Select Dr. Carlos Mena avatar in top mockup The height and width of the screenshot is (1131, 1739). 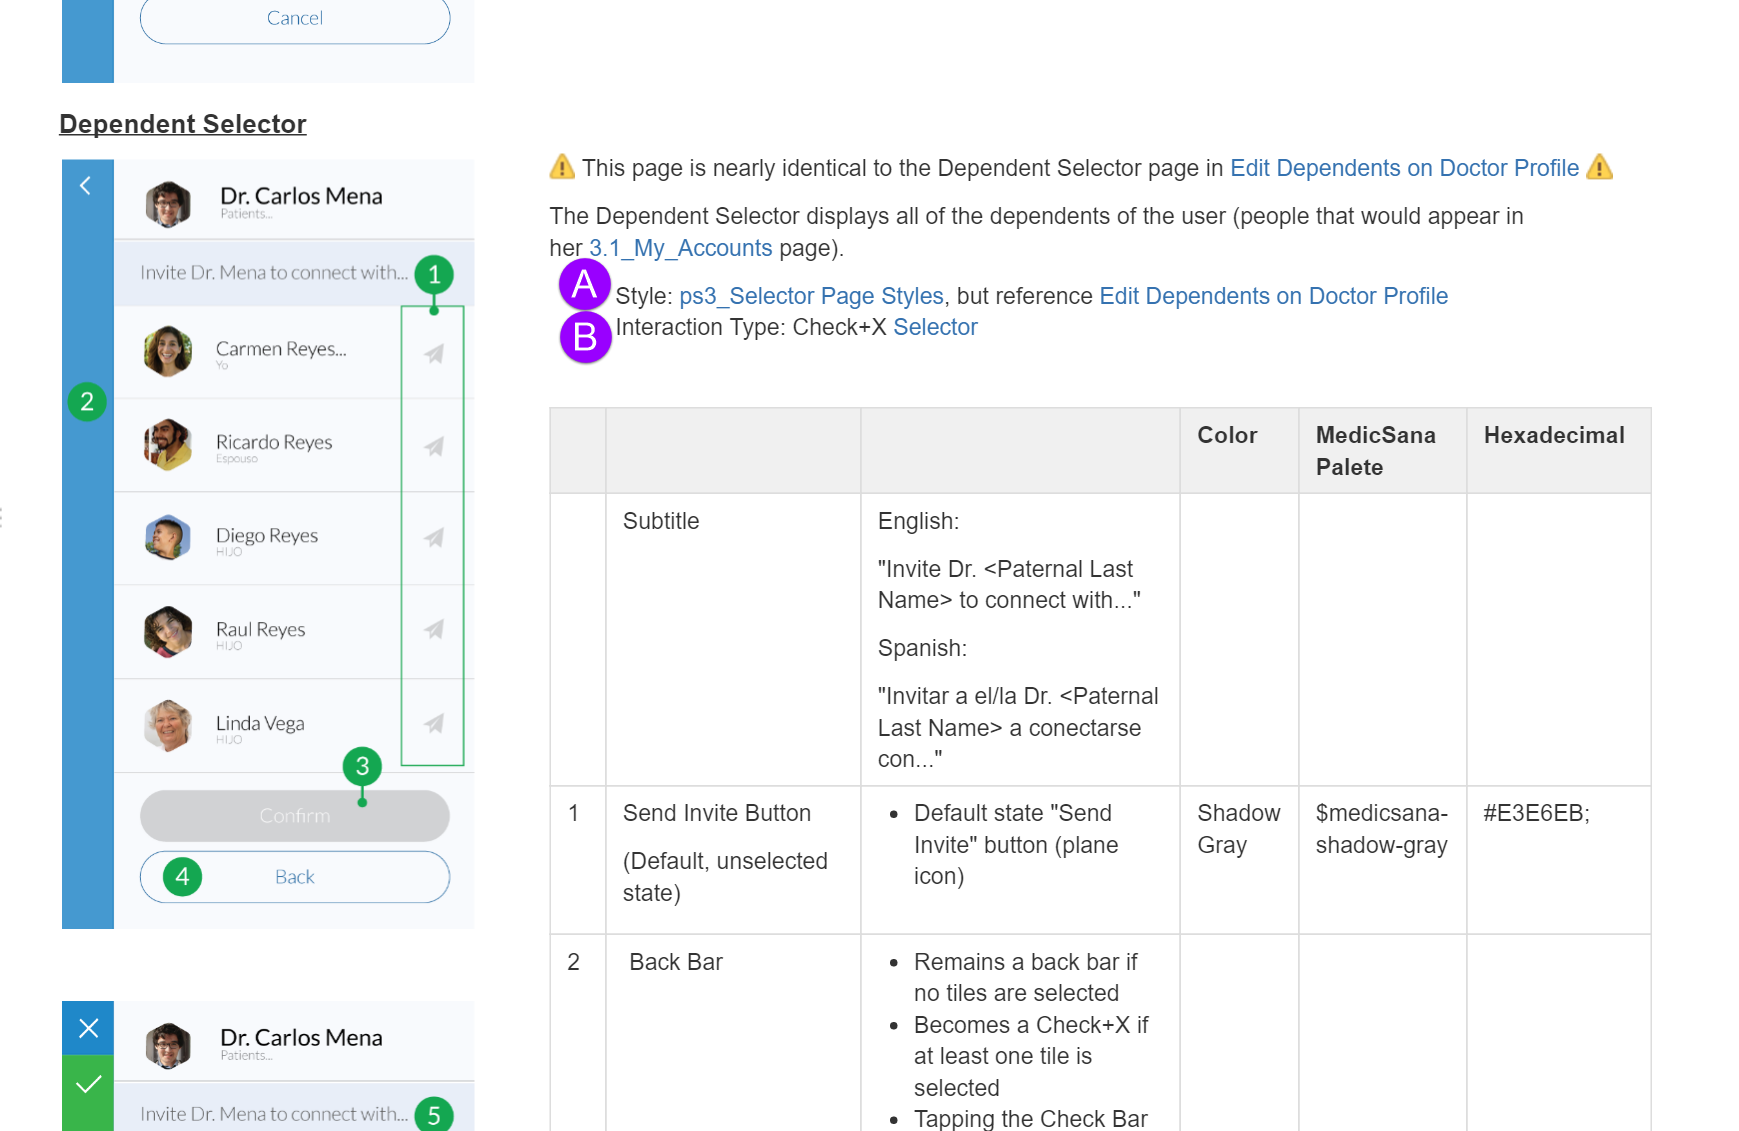168,204
